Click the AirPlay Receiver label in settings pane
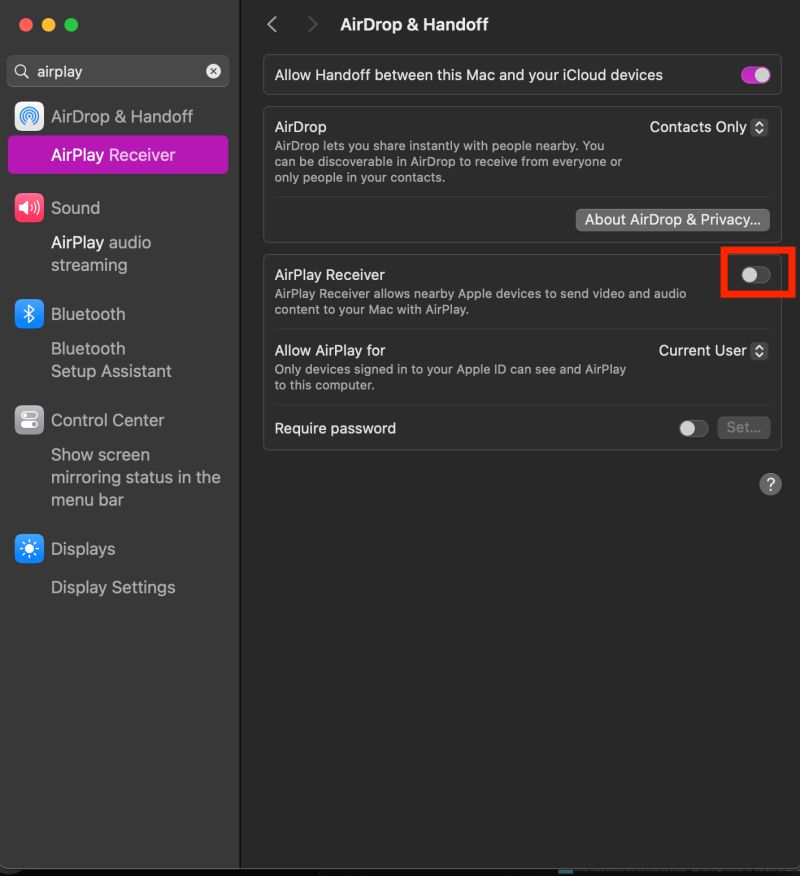The height and width of the screenshot is (876, 800). (330, 275)
